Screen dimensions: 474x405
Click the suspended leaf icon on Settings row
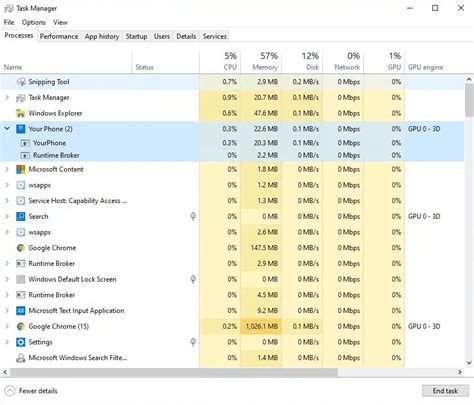[193, 342]
